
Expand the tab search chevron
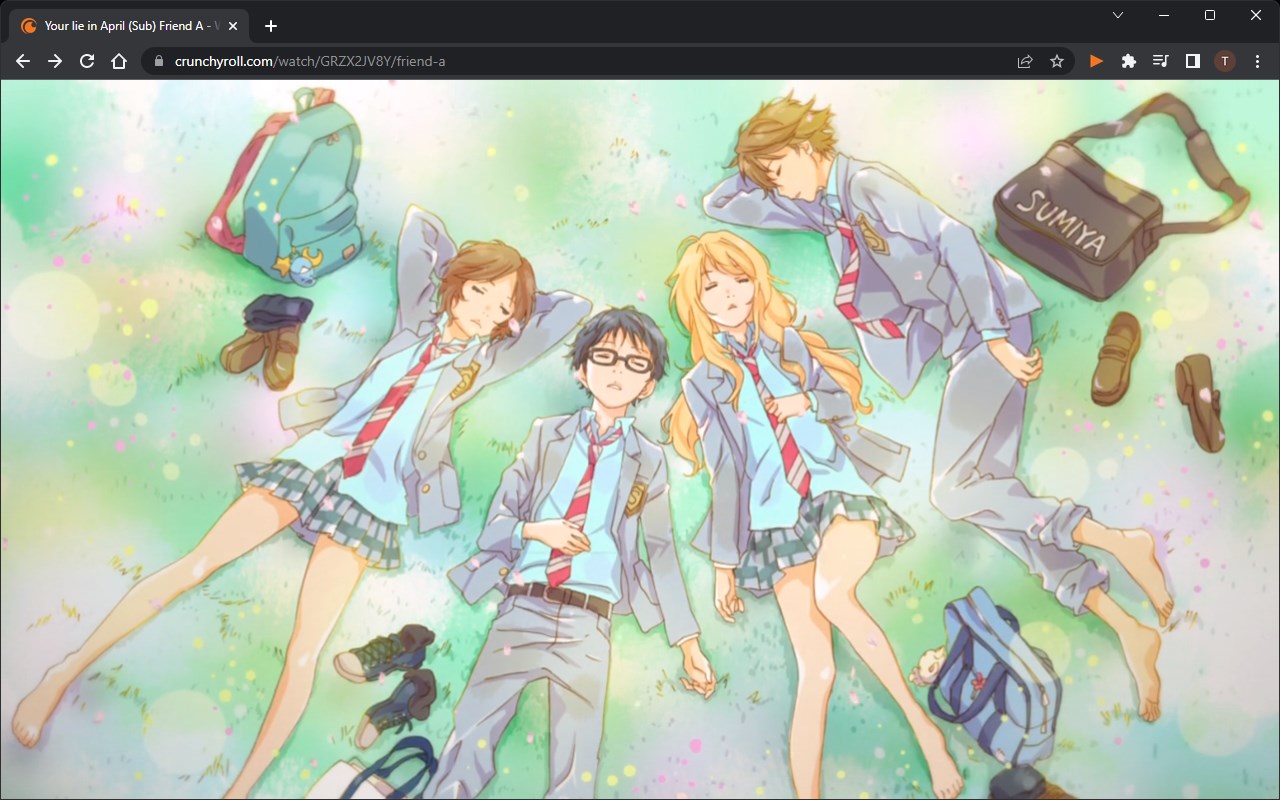pyautogui.click(x=1118, y=15)
